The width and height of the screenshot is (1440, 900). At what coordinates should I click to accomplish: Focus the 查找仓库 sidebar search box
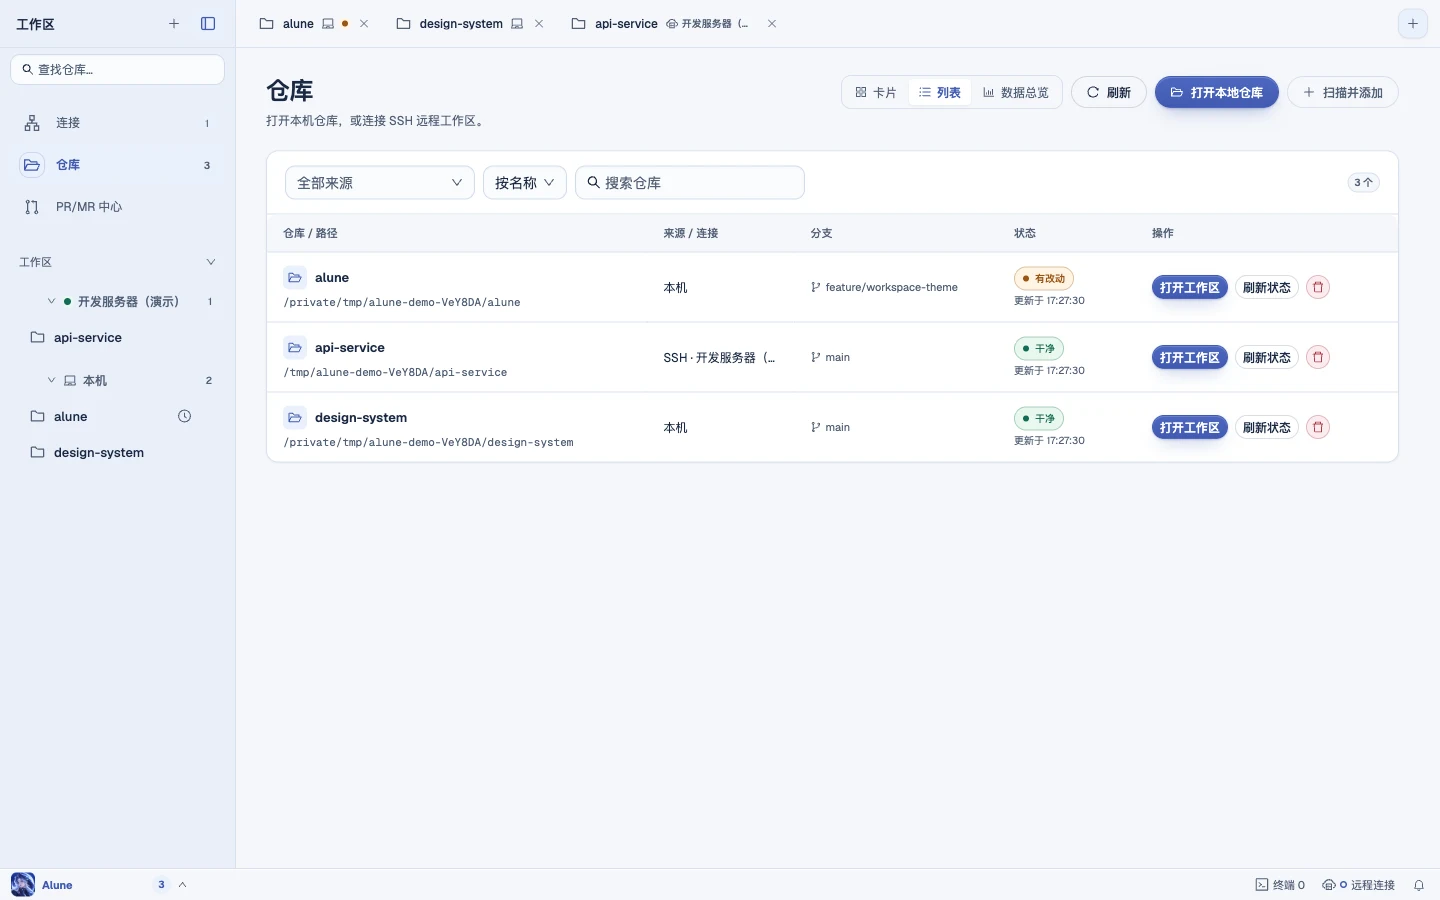[x=118, y=69]
